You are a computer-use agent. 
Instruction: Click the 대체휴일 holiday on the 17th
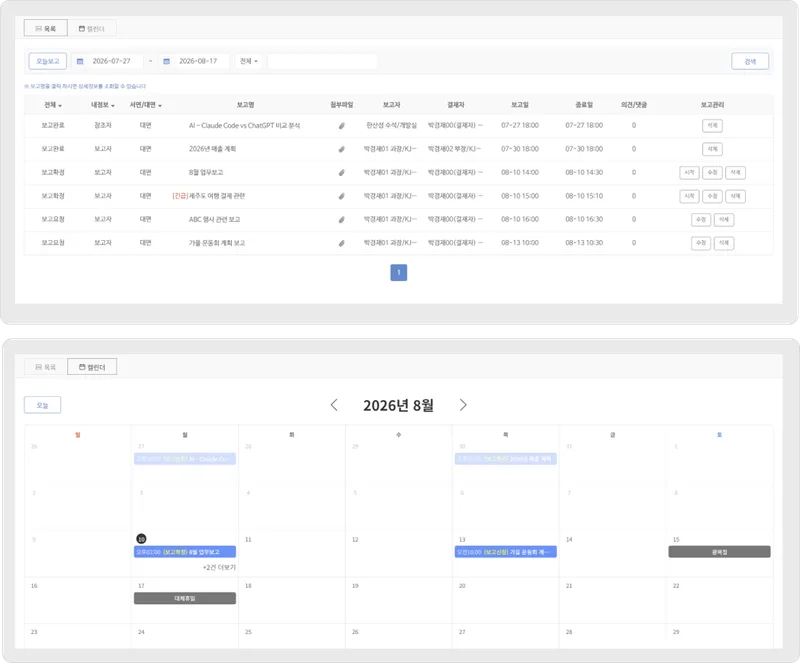click(x=185, y=598)
